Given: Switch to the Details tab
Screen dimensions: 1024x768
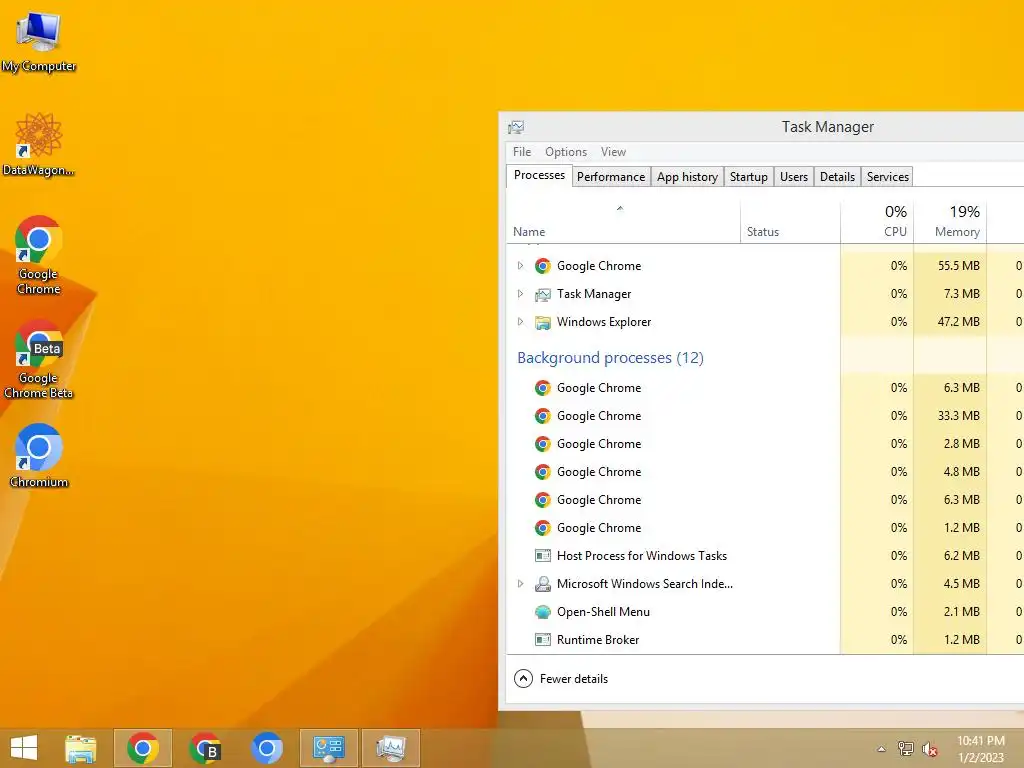Looking at the screenshot, I should point(837,177).
